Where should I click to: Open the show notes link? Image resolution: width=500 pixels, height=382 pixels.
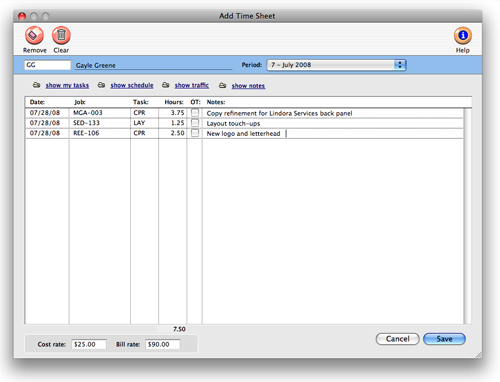[x=248, y=86]
